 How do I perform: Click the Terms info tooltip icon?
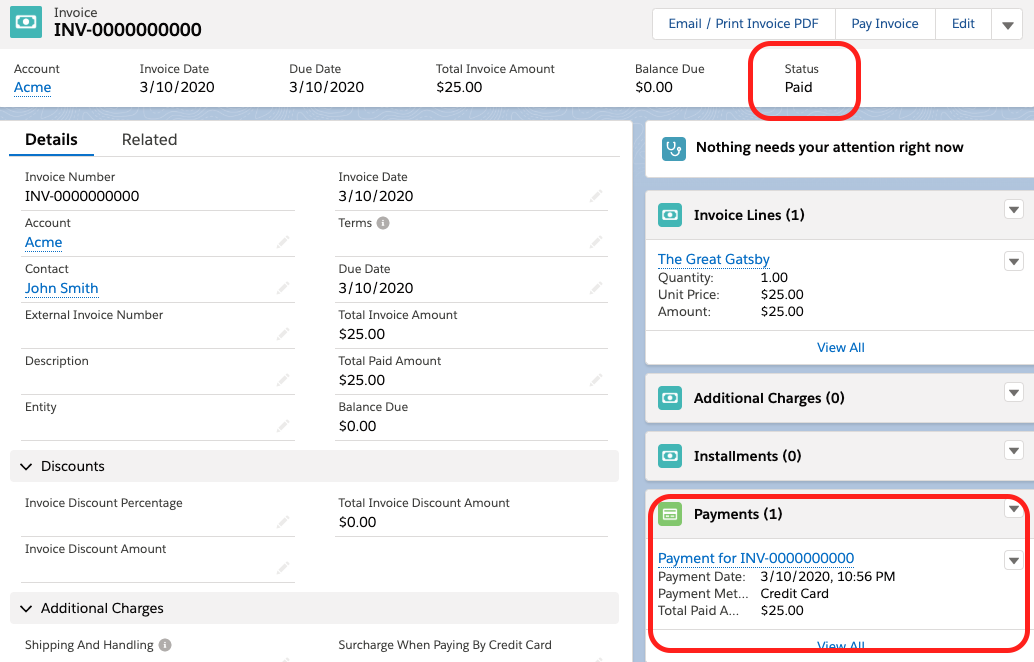pyautogui.click(x=383, y=224)
